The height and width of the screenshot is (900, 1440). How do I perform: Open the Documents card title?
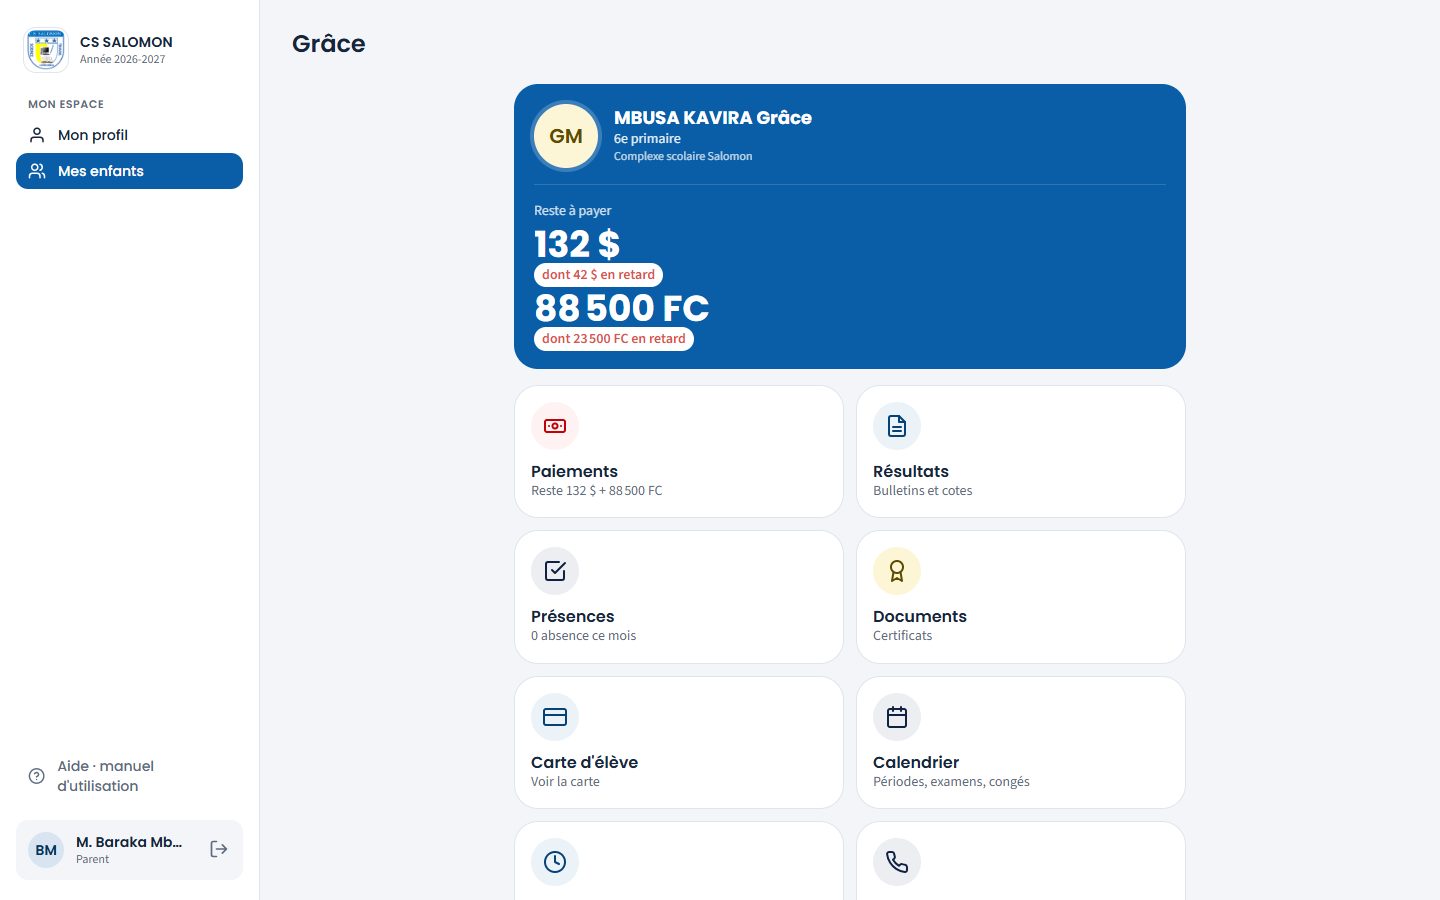click(920, 616)
